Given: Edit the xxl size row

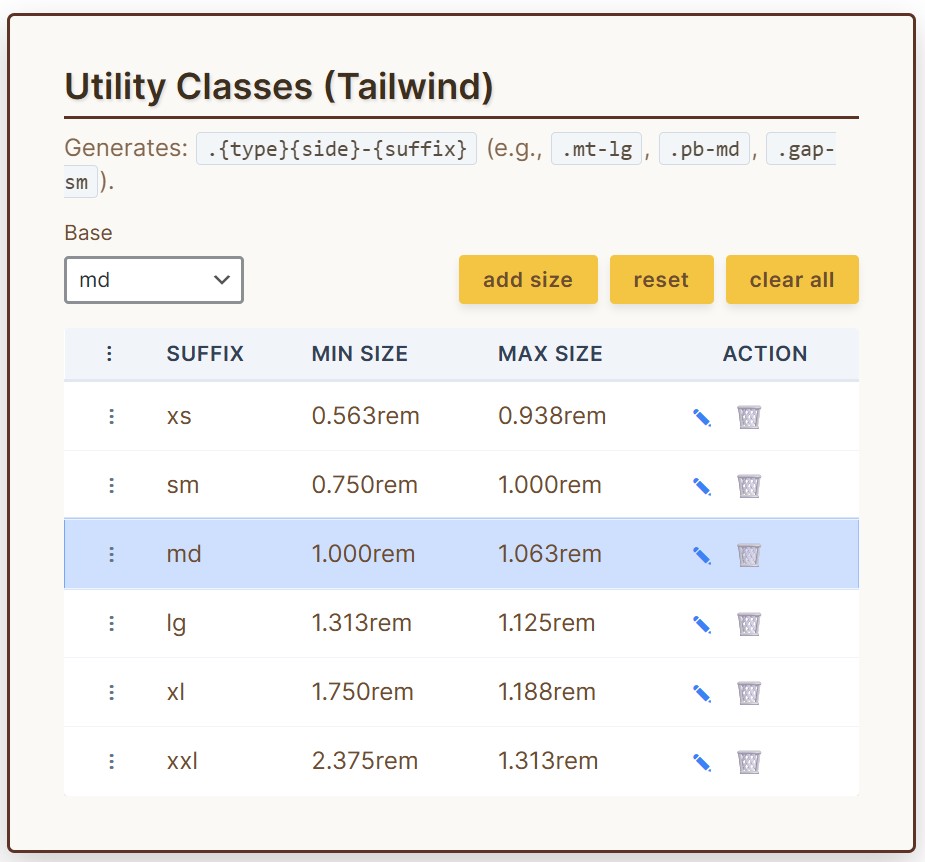Looking at the screenshot, I should click(x=702, y=762).
